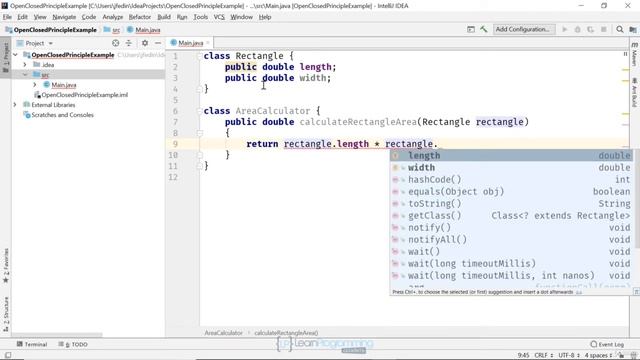Click the OpenClosedPrincipleExample breadcrumb in the navigation bar
Screen dimensions: 640x360
51,30
